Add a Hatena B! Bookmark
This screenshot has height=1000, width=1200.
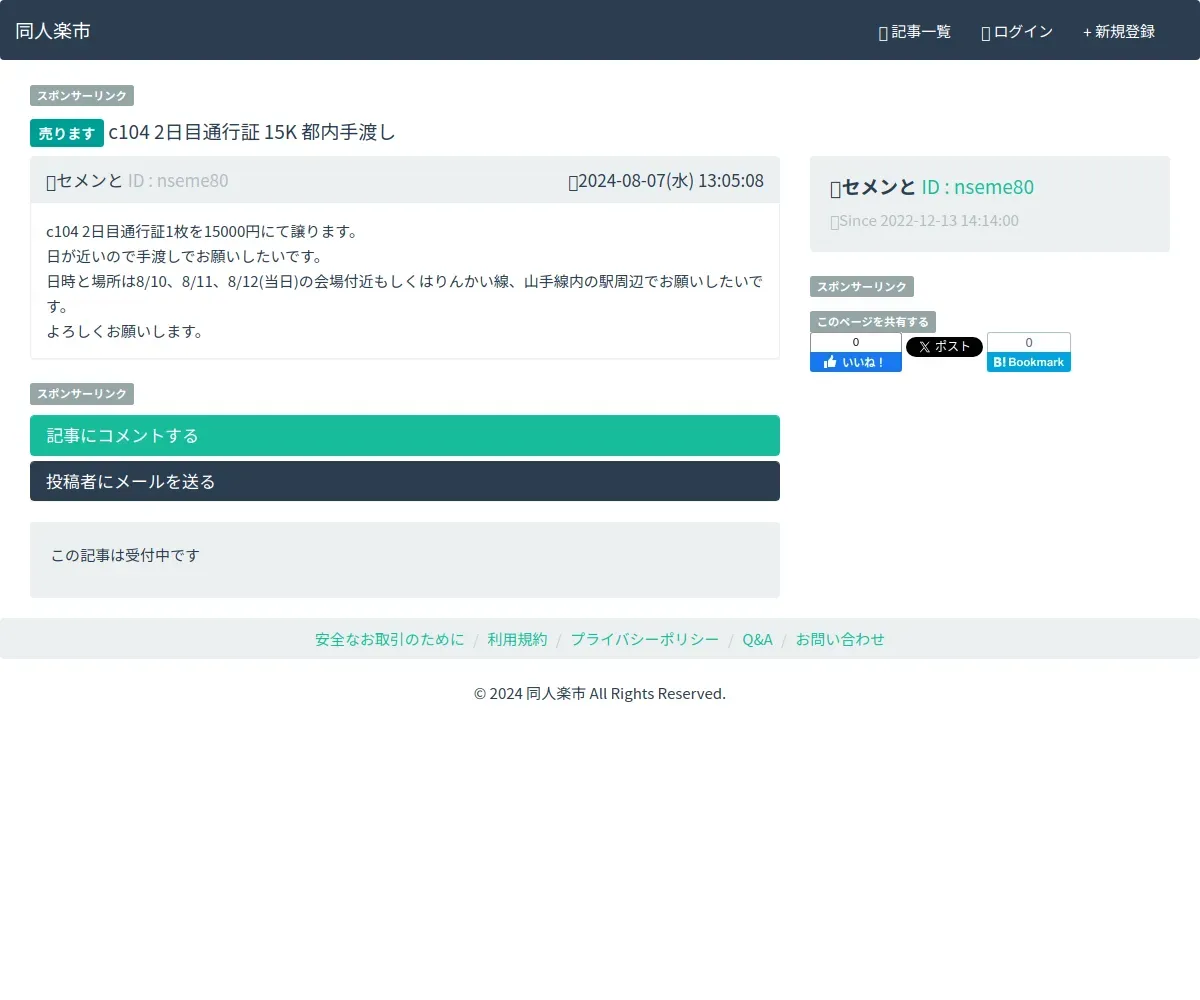(1029, 362)
